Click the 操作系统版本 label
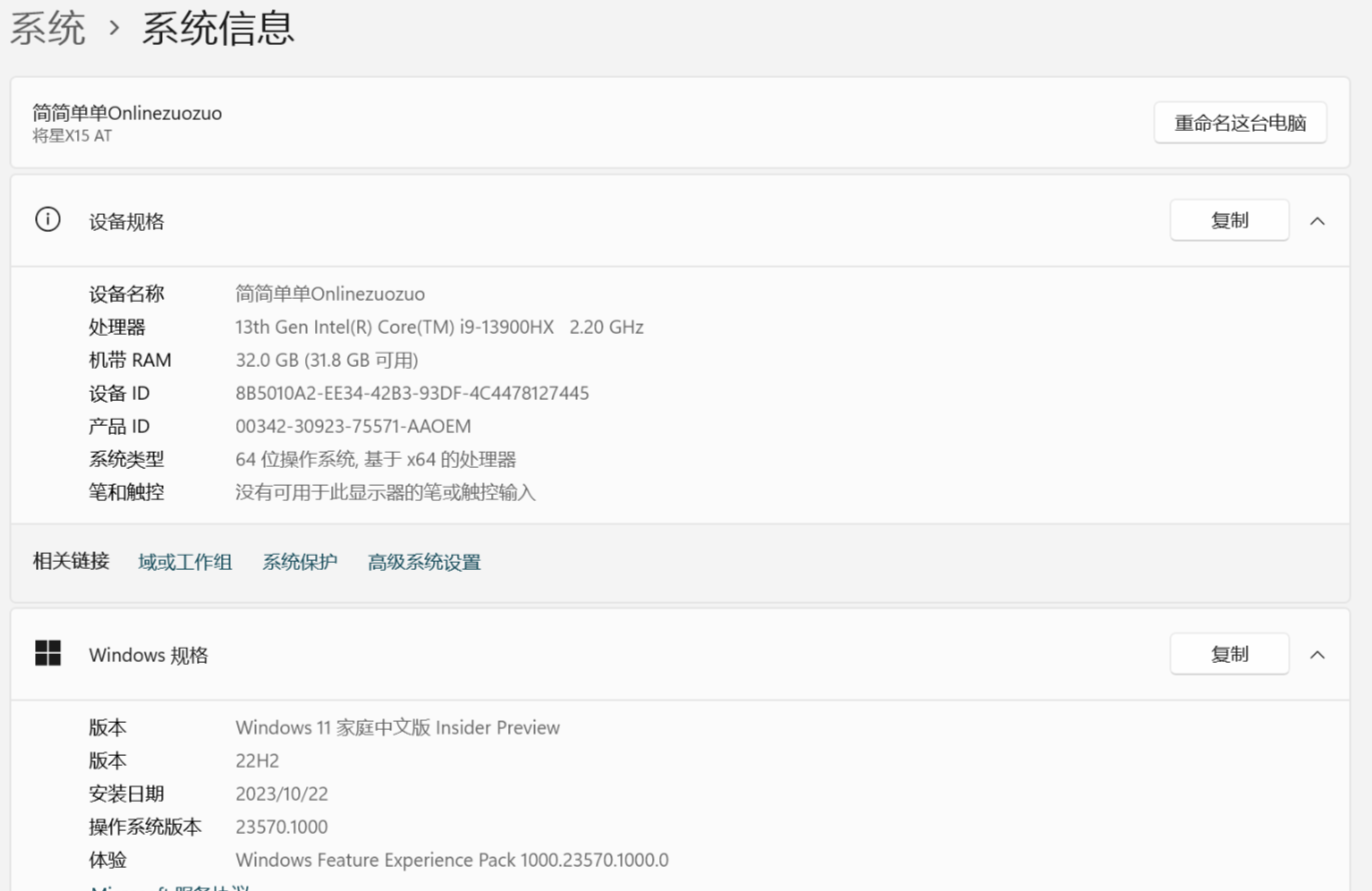This screenshot has width=1372, height=891. pyautogui.click(x=146, y=827)
